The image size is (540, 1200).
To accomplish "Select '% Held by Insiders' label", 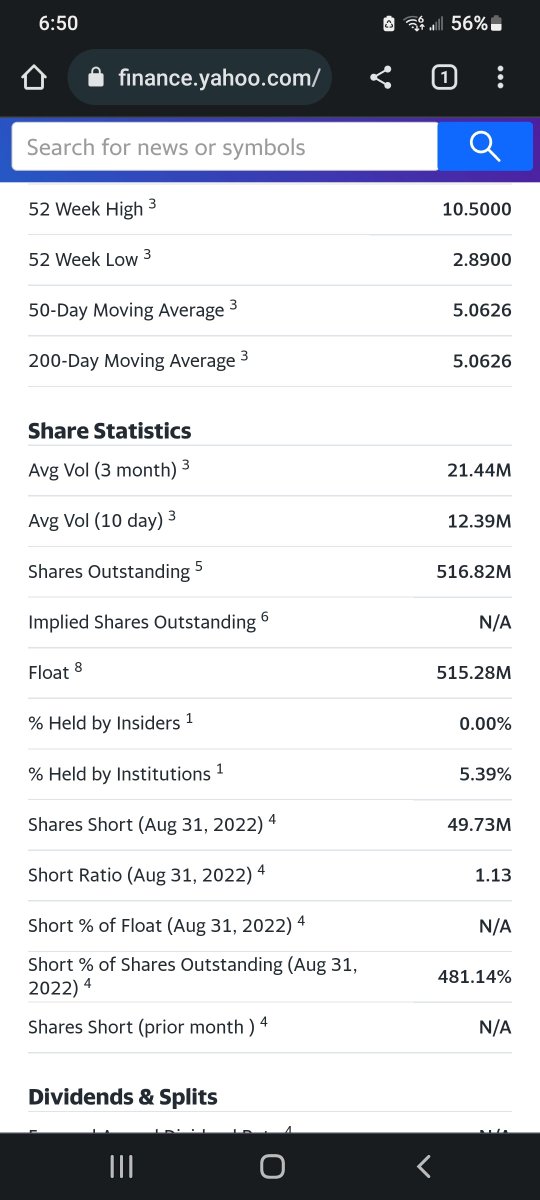I will (104, 723).
